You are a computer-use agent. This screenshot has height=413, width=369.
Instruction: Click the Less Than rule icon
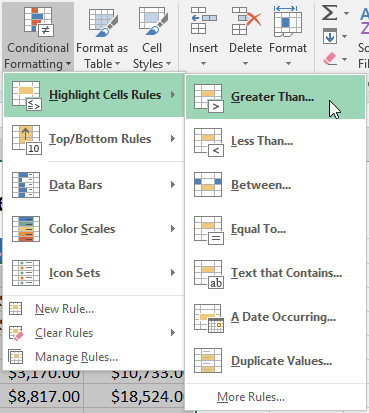coord(209,142)
